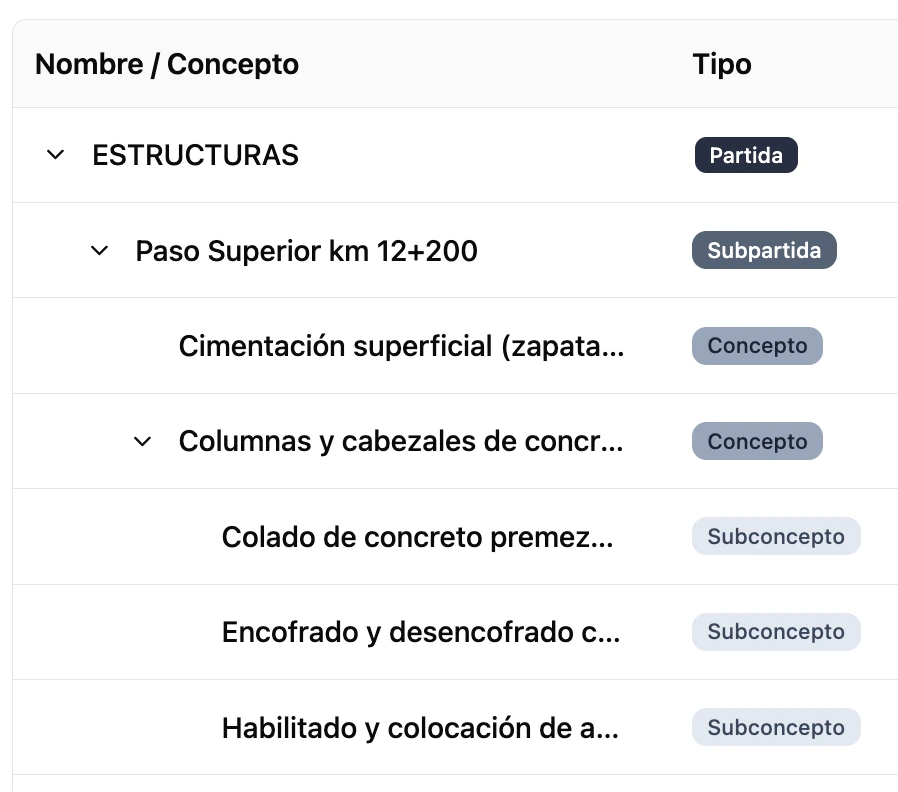Viewport: 898px width, 792px height.
Task: Click Subconcepto badge for Encofrado row
Action: [776, 632]
